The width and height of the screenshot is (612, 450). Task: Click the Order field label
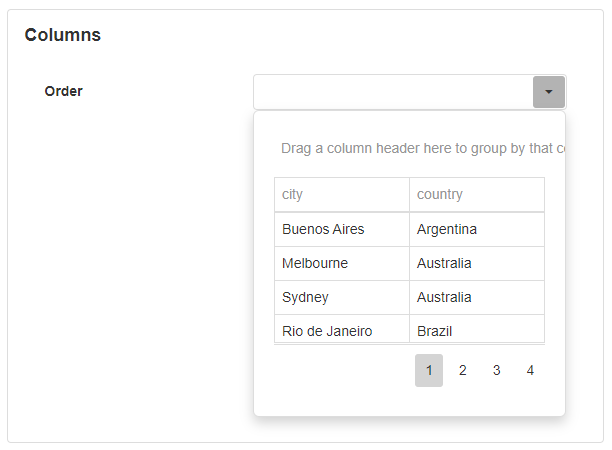64,91
